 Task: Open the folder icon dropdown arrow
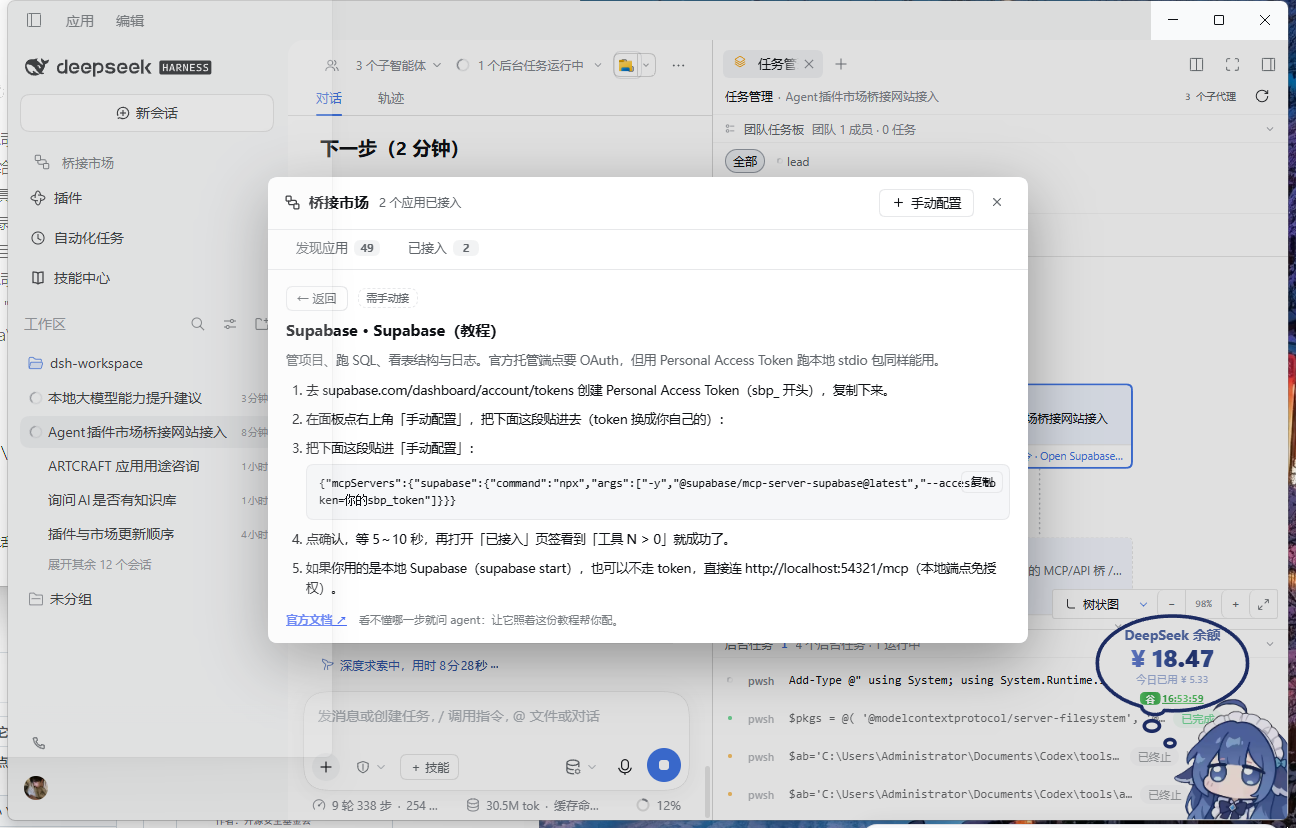[647, 65]
